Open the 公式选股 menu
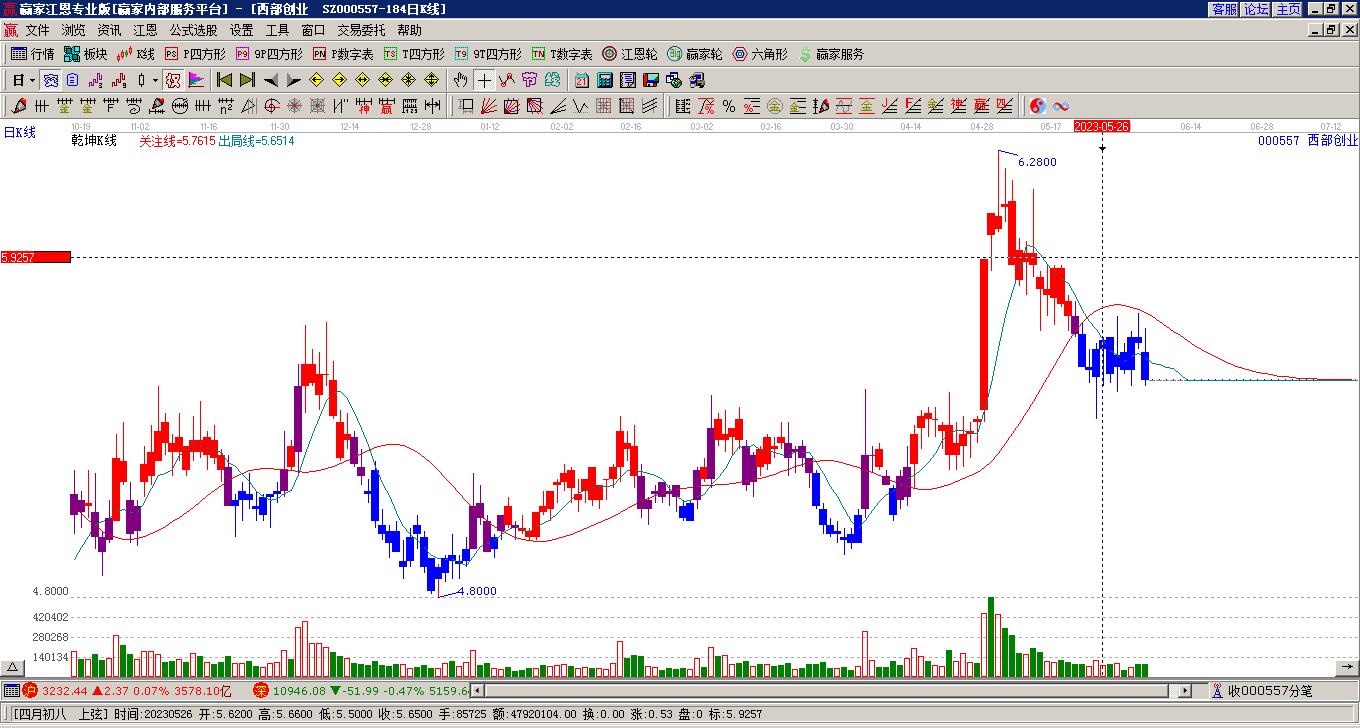Image resolution: width=1360 pixels, height=728 pixels. point(193,30)
